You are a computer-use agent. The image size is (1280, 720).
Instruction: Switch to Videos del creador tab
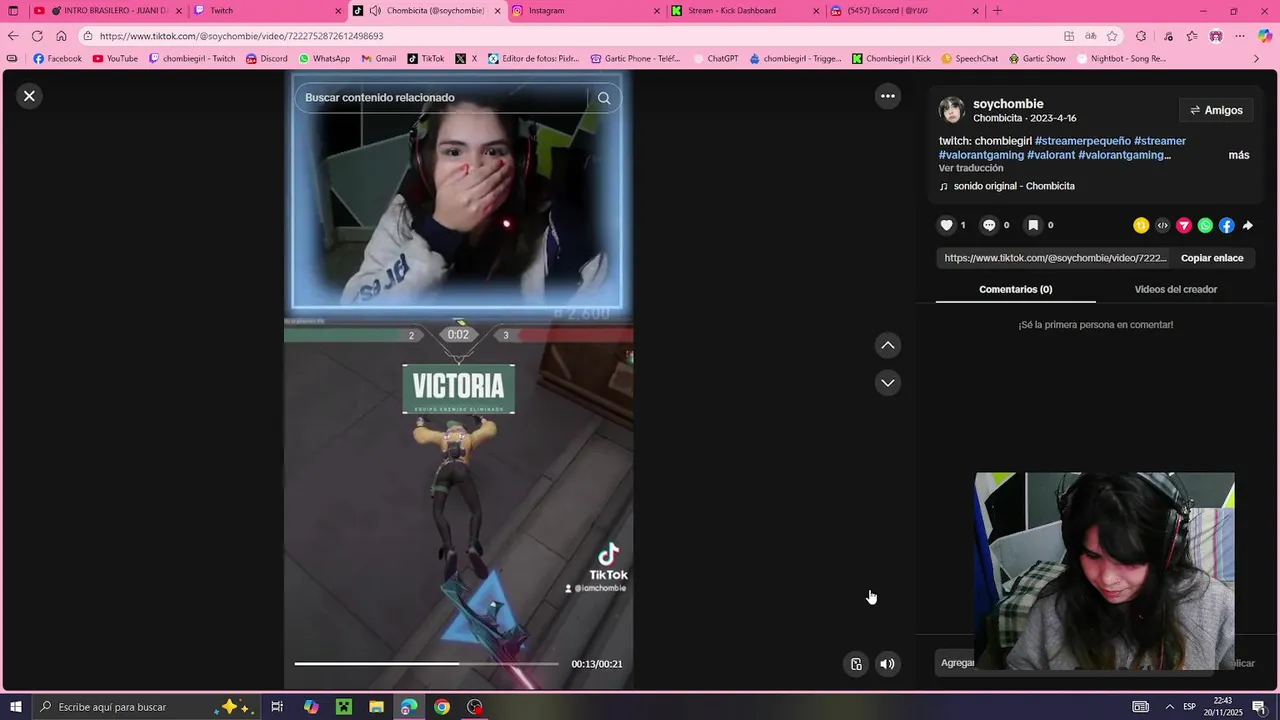(1176, 289)
